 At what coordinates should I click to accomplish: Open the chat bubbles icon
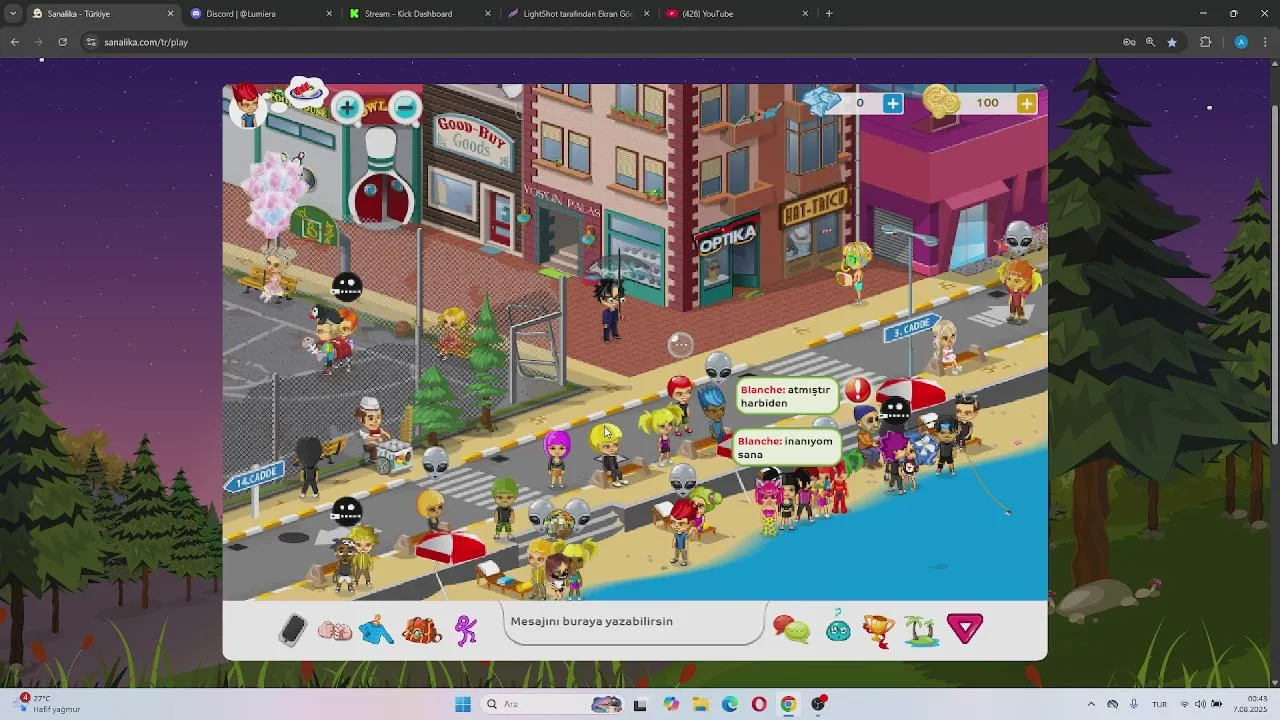[x=791, y=629]
